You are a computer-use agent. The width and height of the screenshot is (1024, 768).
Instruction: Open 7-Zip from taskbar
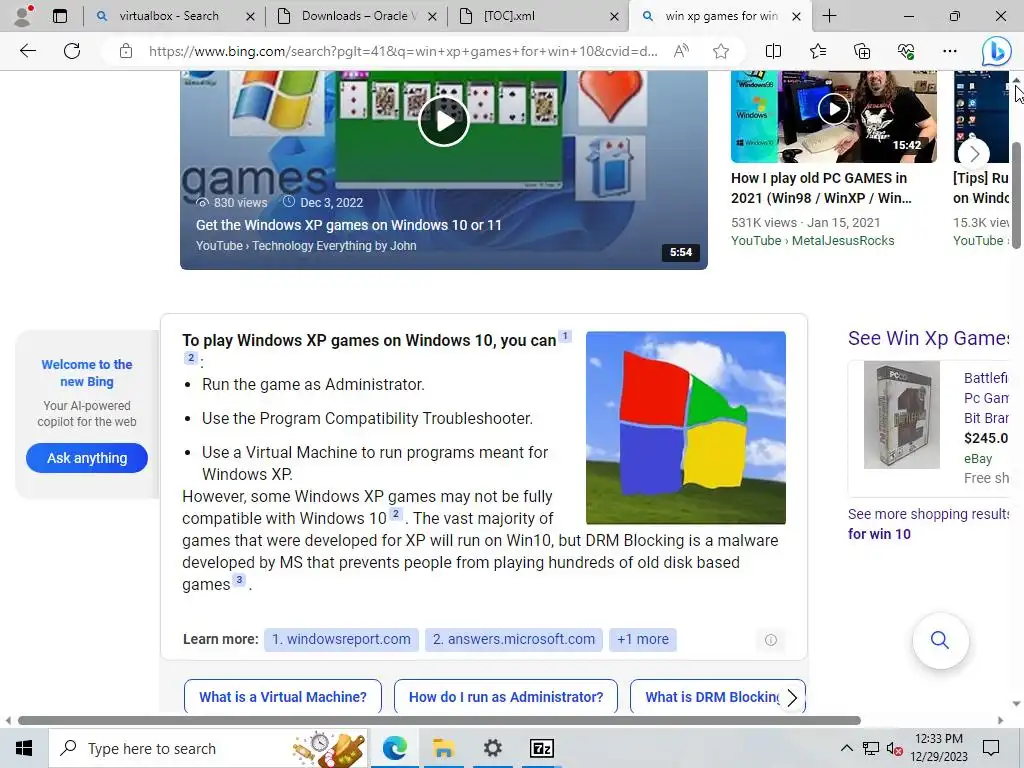542,748
